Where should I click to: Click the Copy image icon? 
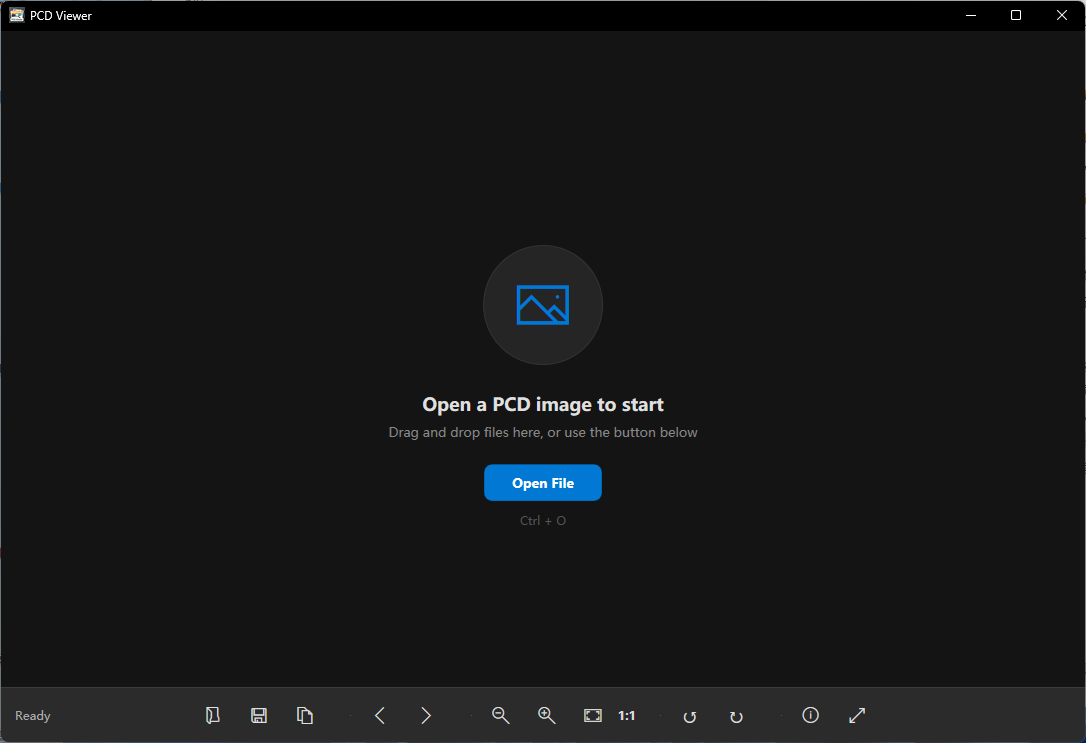click(x=305, y=715)
